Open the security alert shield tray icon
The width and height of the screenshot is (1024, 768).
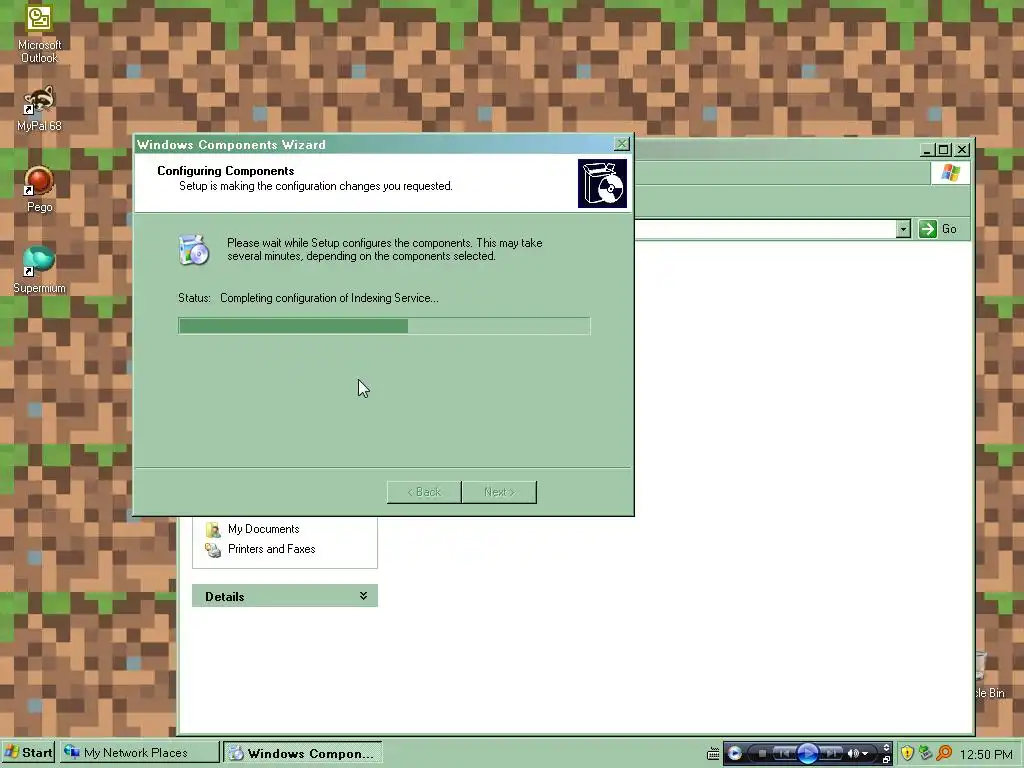[907, 754]
